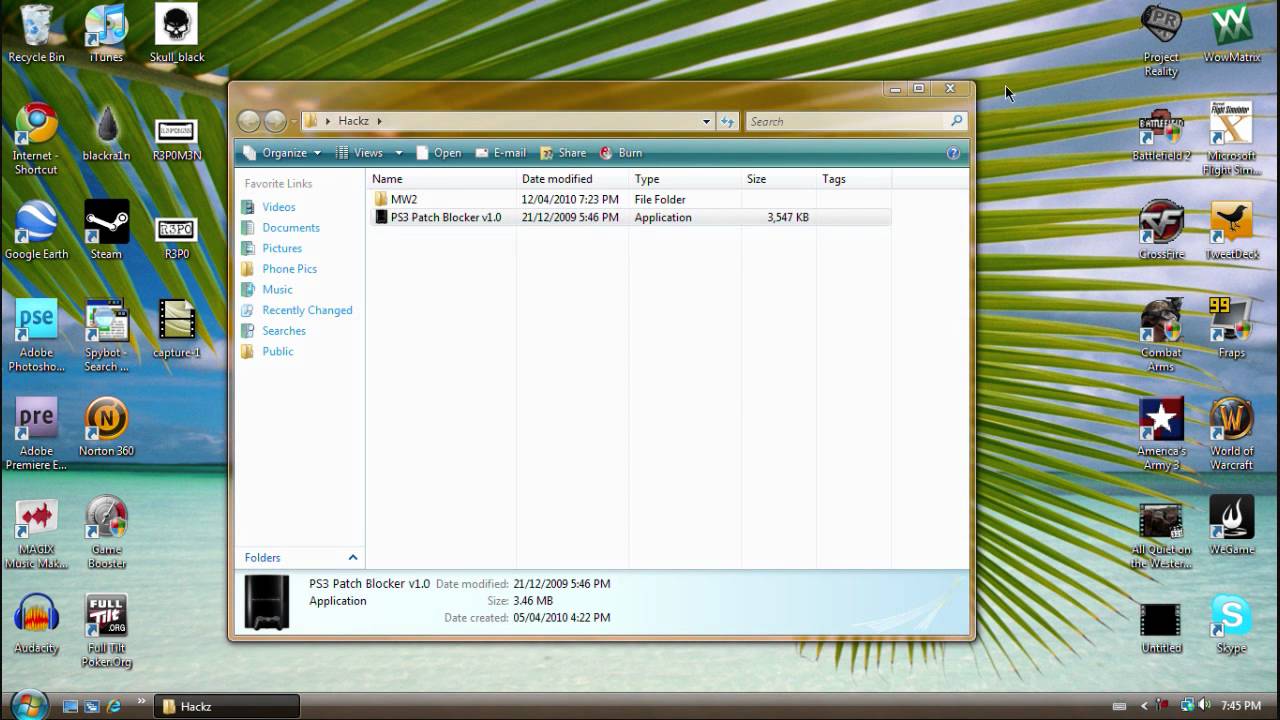
Task: Open MAGIX Music Maker desktop icon
Action: coord(36,533)
